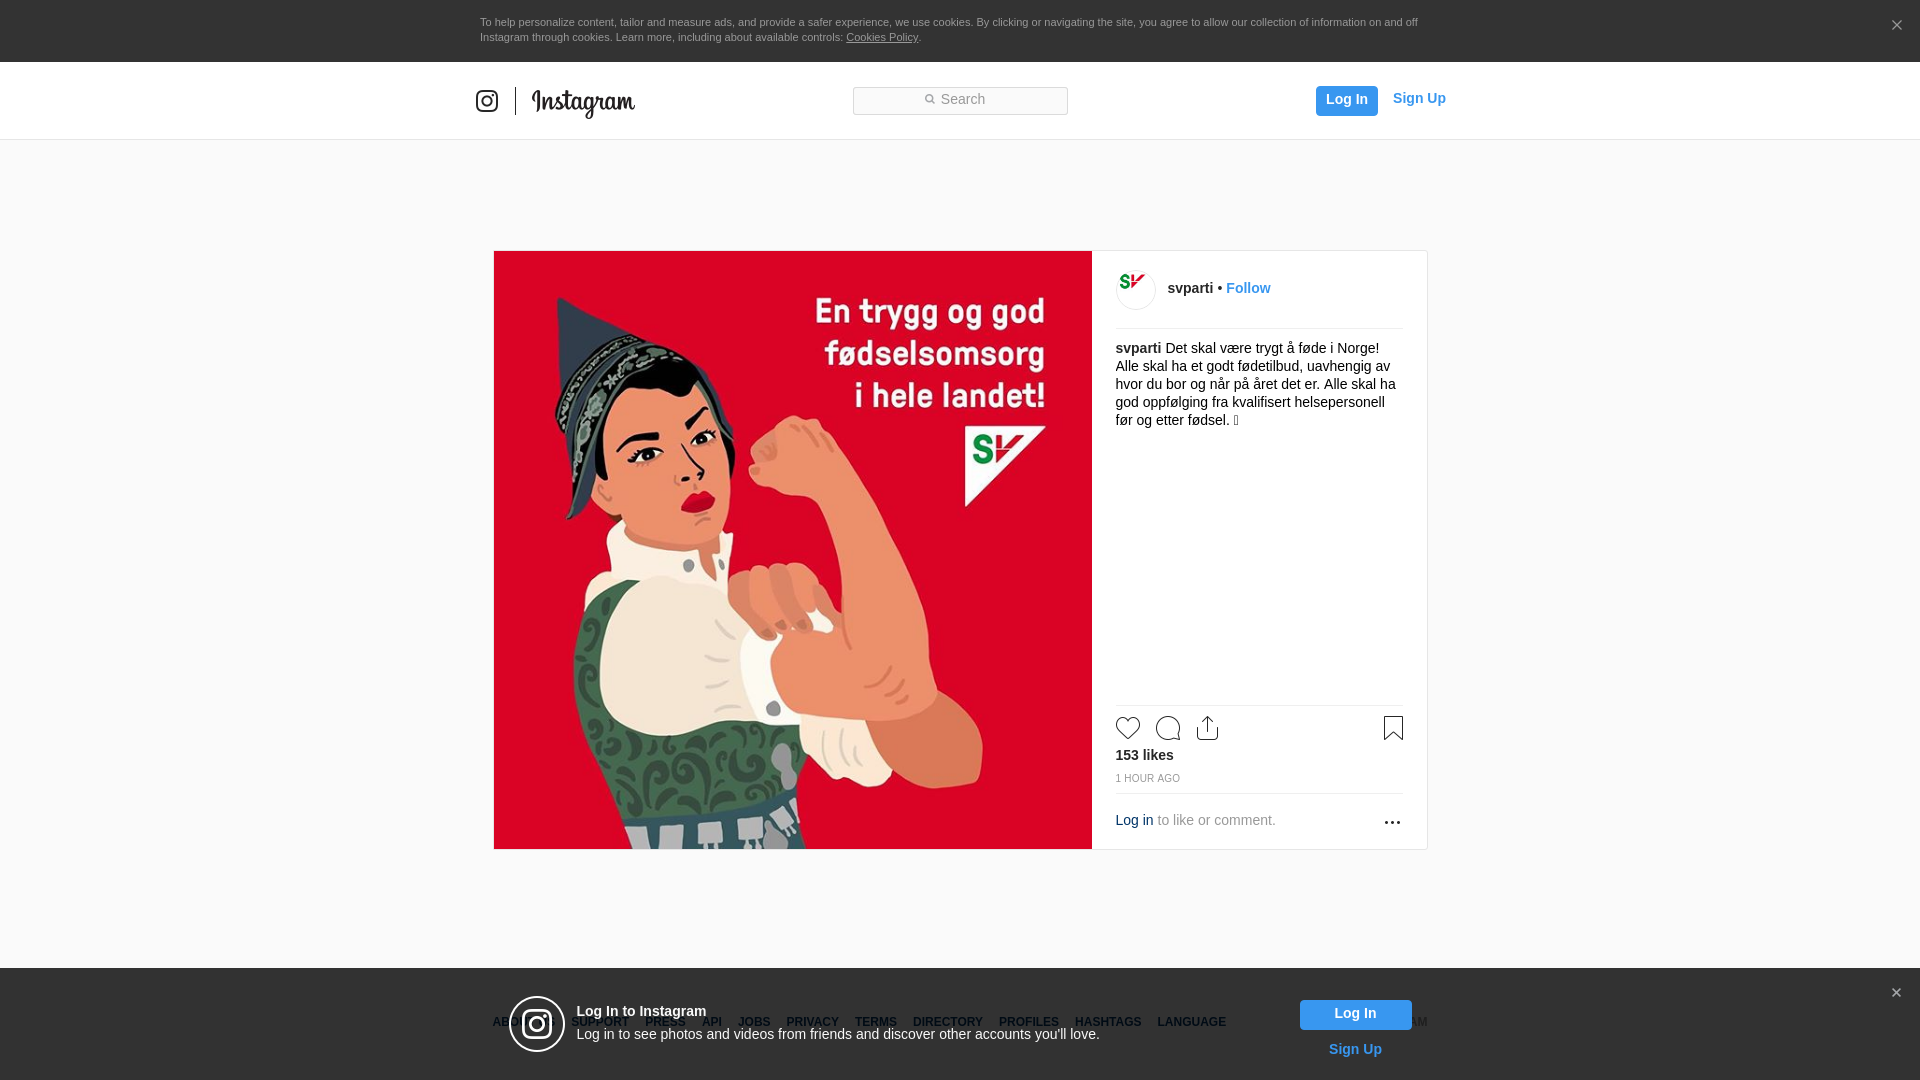Open the LANGUAGE footer selector
The image size is (1920, 1080).
(x=1192, y=1022)
